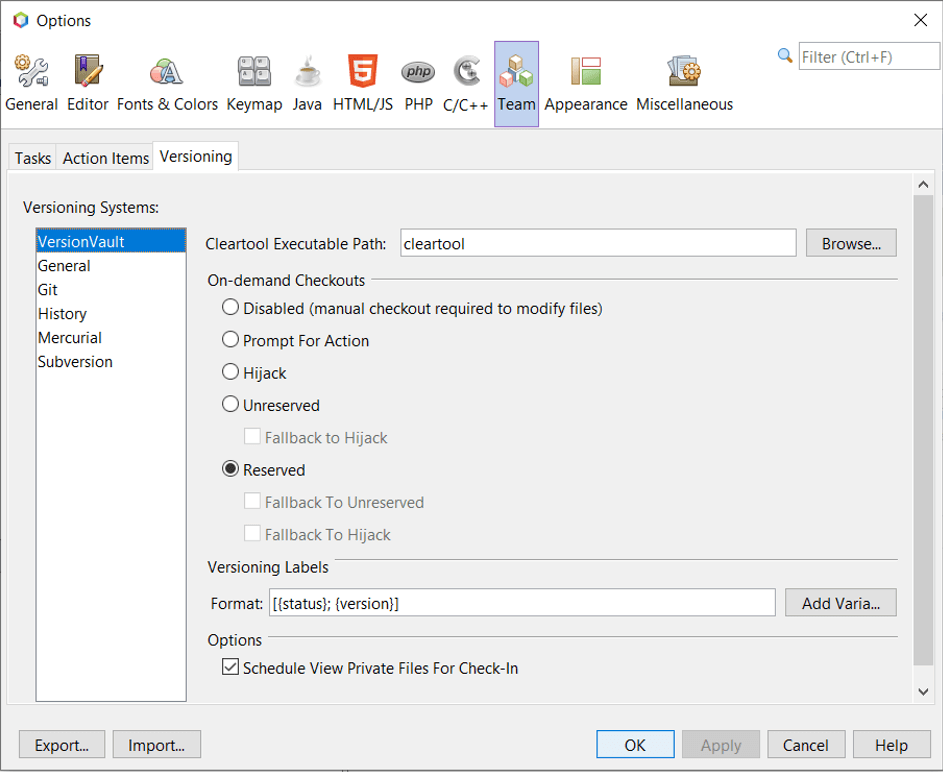Click the Export button

[62, 745]
